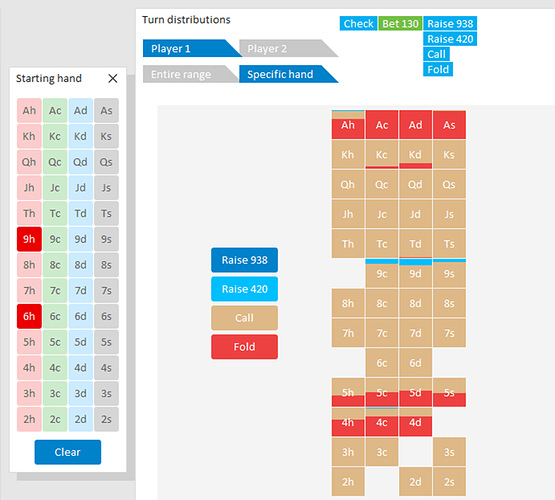
Task: Select Fold in the top action tree
Action: pyautogui.click(x=438, y=69)
